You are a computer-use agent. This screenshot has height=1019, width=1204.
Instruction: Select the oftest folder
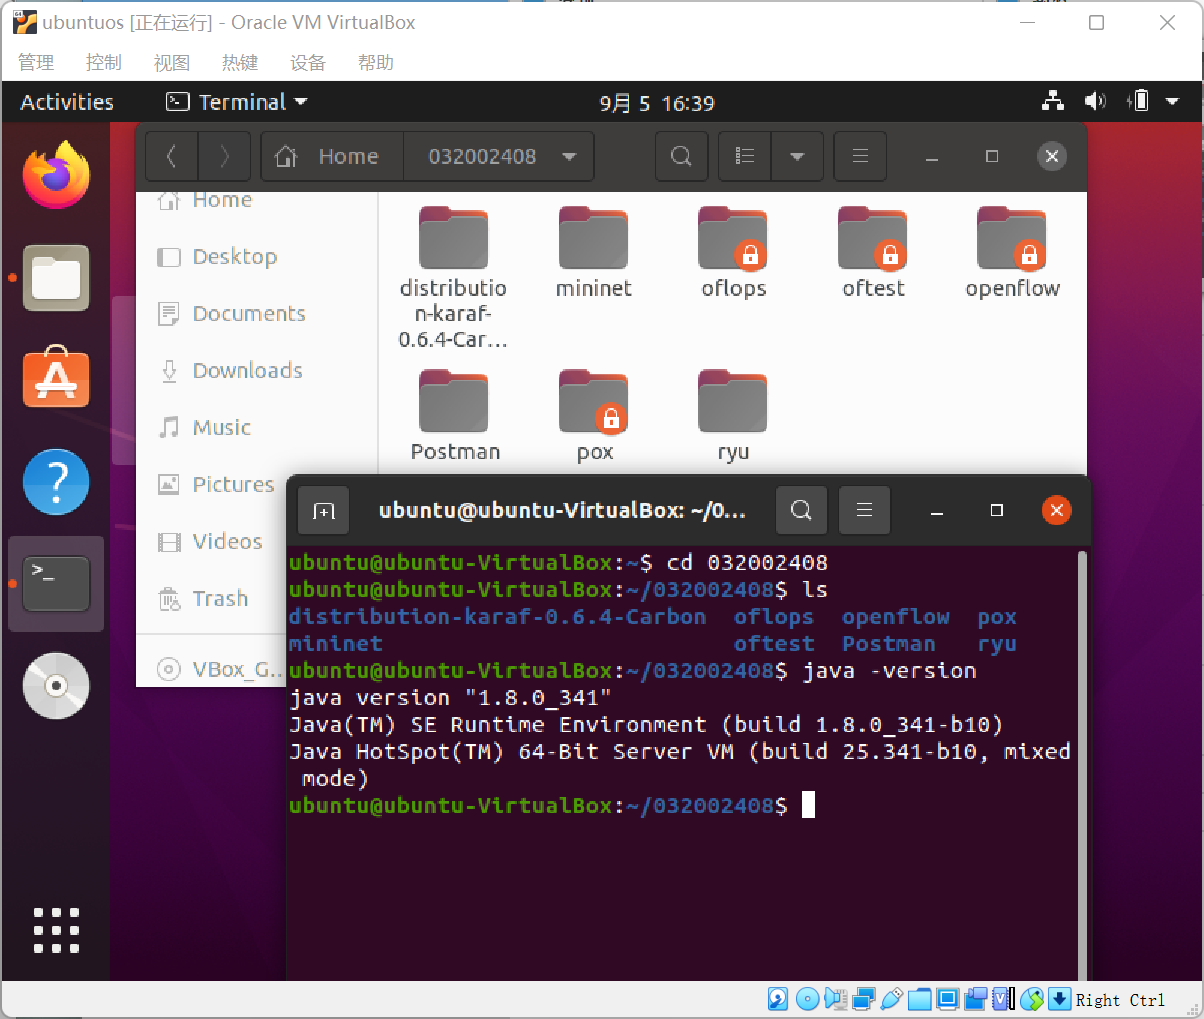873,253
